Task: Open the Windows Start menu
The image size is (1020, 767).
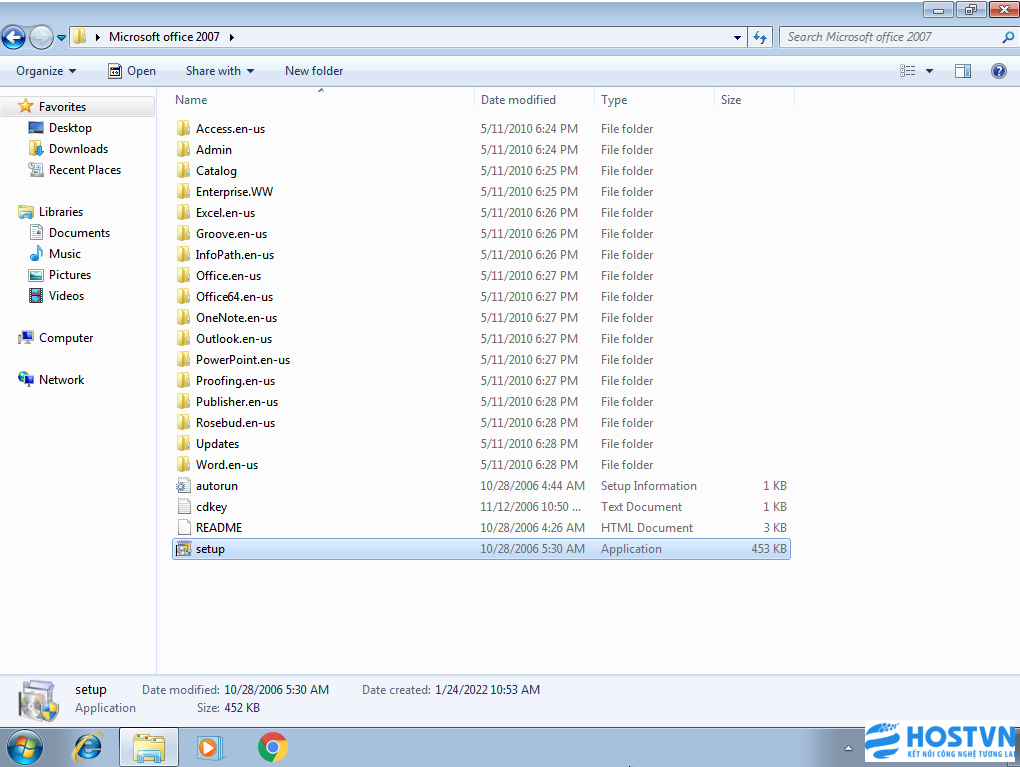Action: (x=24, y=747)
